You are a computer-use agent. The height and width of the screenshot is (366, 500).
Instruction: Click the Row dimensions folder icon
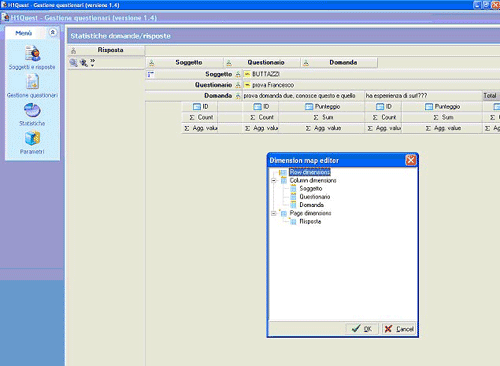click(x=283, y=172)
